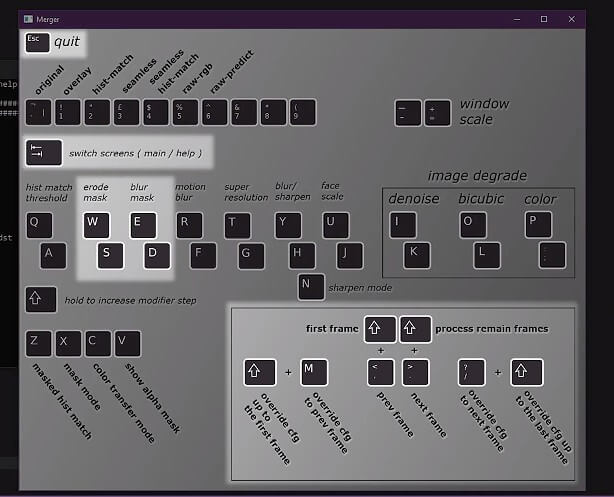The width and height of the screenshot is (614, 497).
Task: Click the C color transfer mode key
Action: [98, 343]
